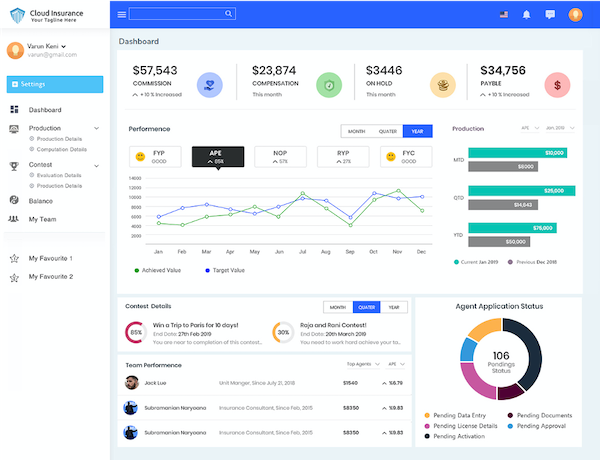Click the US flag language icon
The width and height of the screenshot is (600, 460).
point(502,14)
